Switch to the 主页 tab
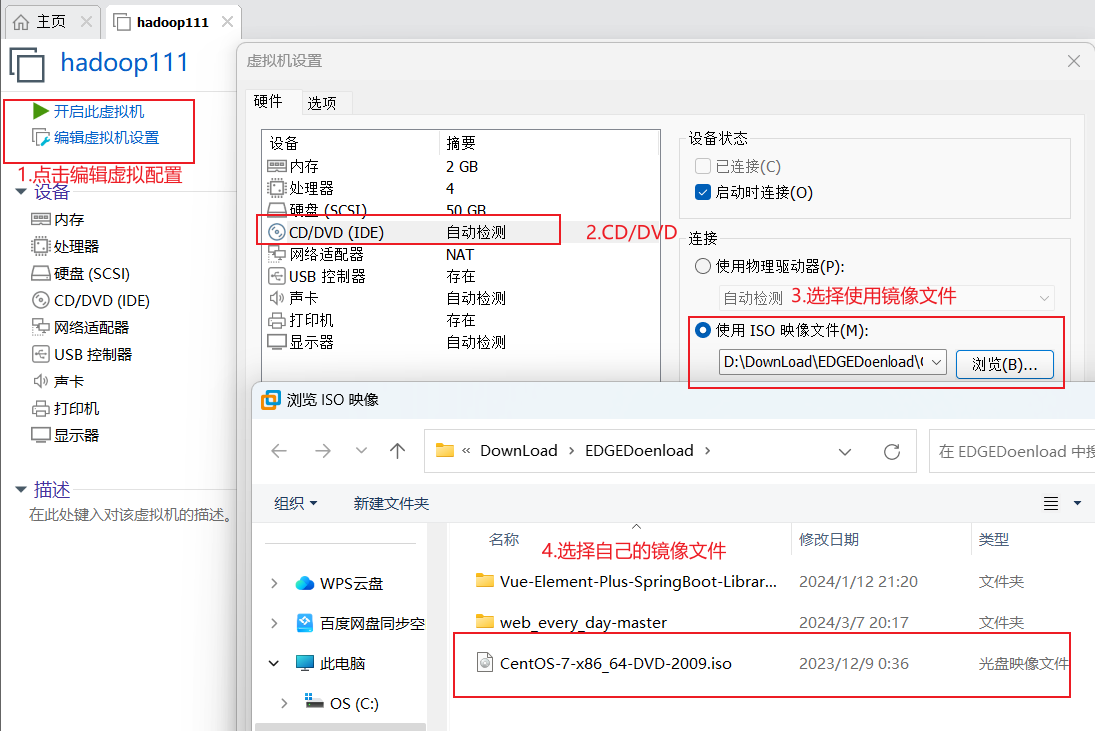The image size is (1095, 731). [x=53, y=22]
